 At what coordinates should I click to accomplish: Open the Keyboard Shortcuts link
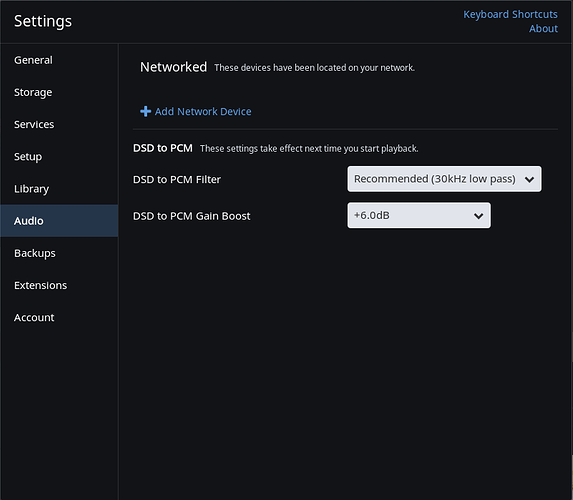coord(511,14)
